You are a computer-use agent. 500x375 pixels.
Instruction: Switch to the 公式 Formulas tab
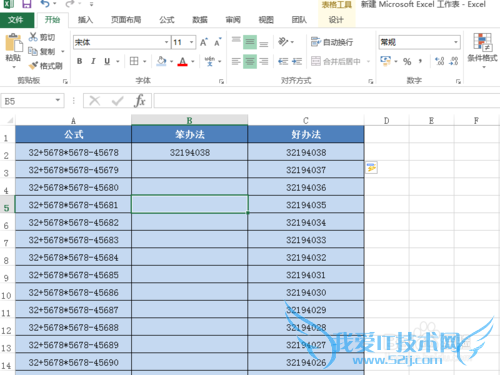[x=167, y=20]
